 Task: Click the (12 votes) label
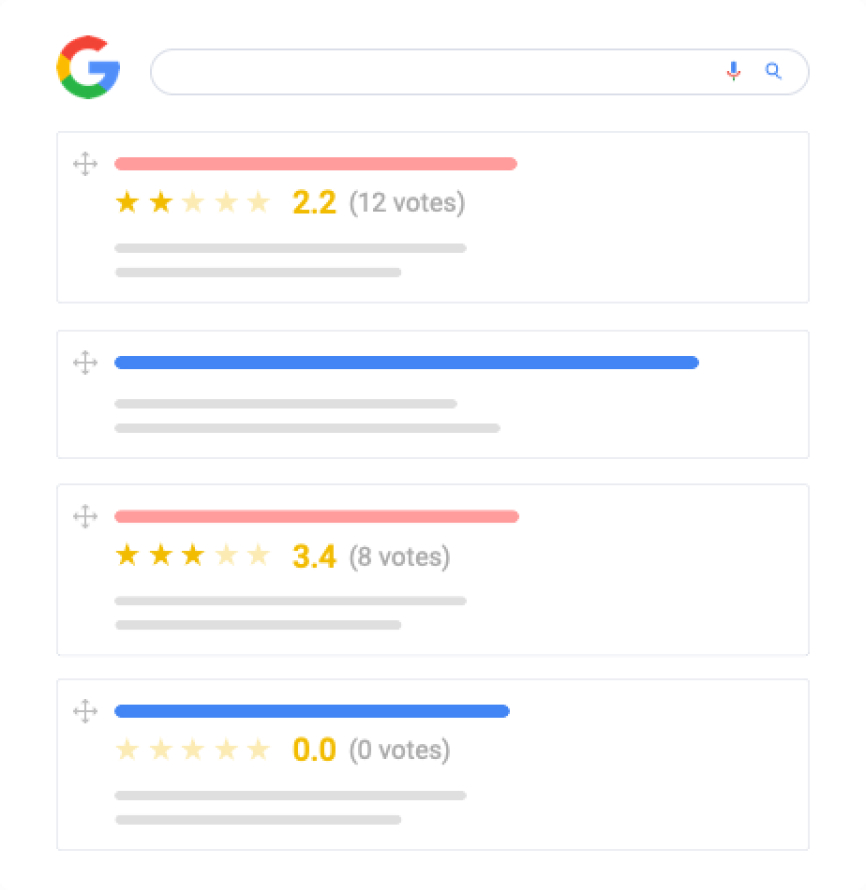coord(407,204)
